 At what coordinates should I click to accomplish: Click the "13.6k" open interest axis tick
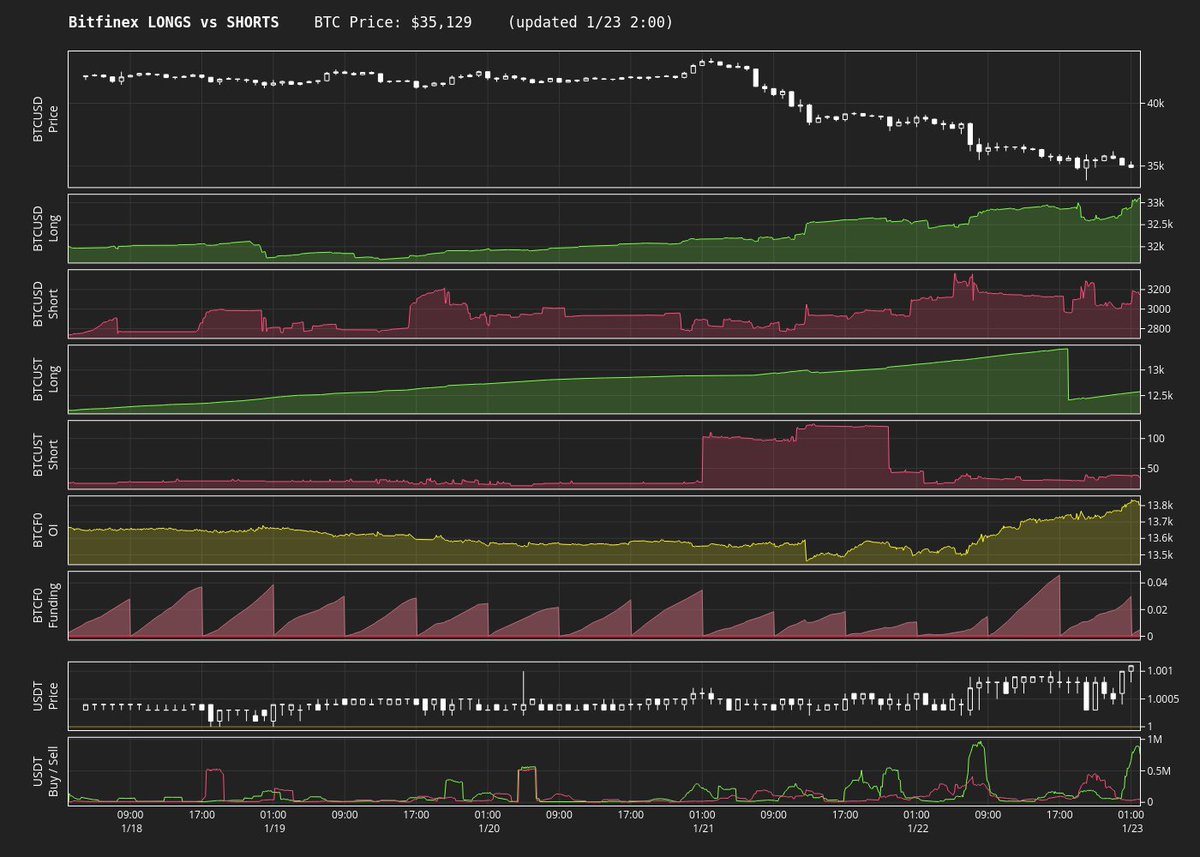[1161, 538]
